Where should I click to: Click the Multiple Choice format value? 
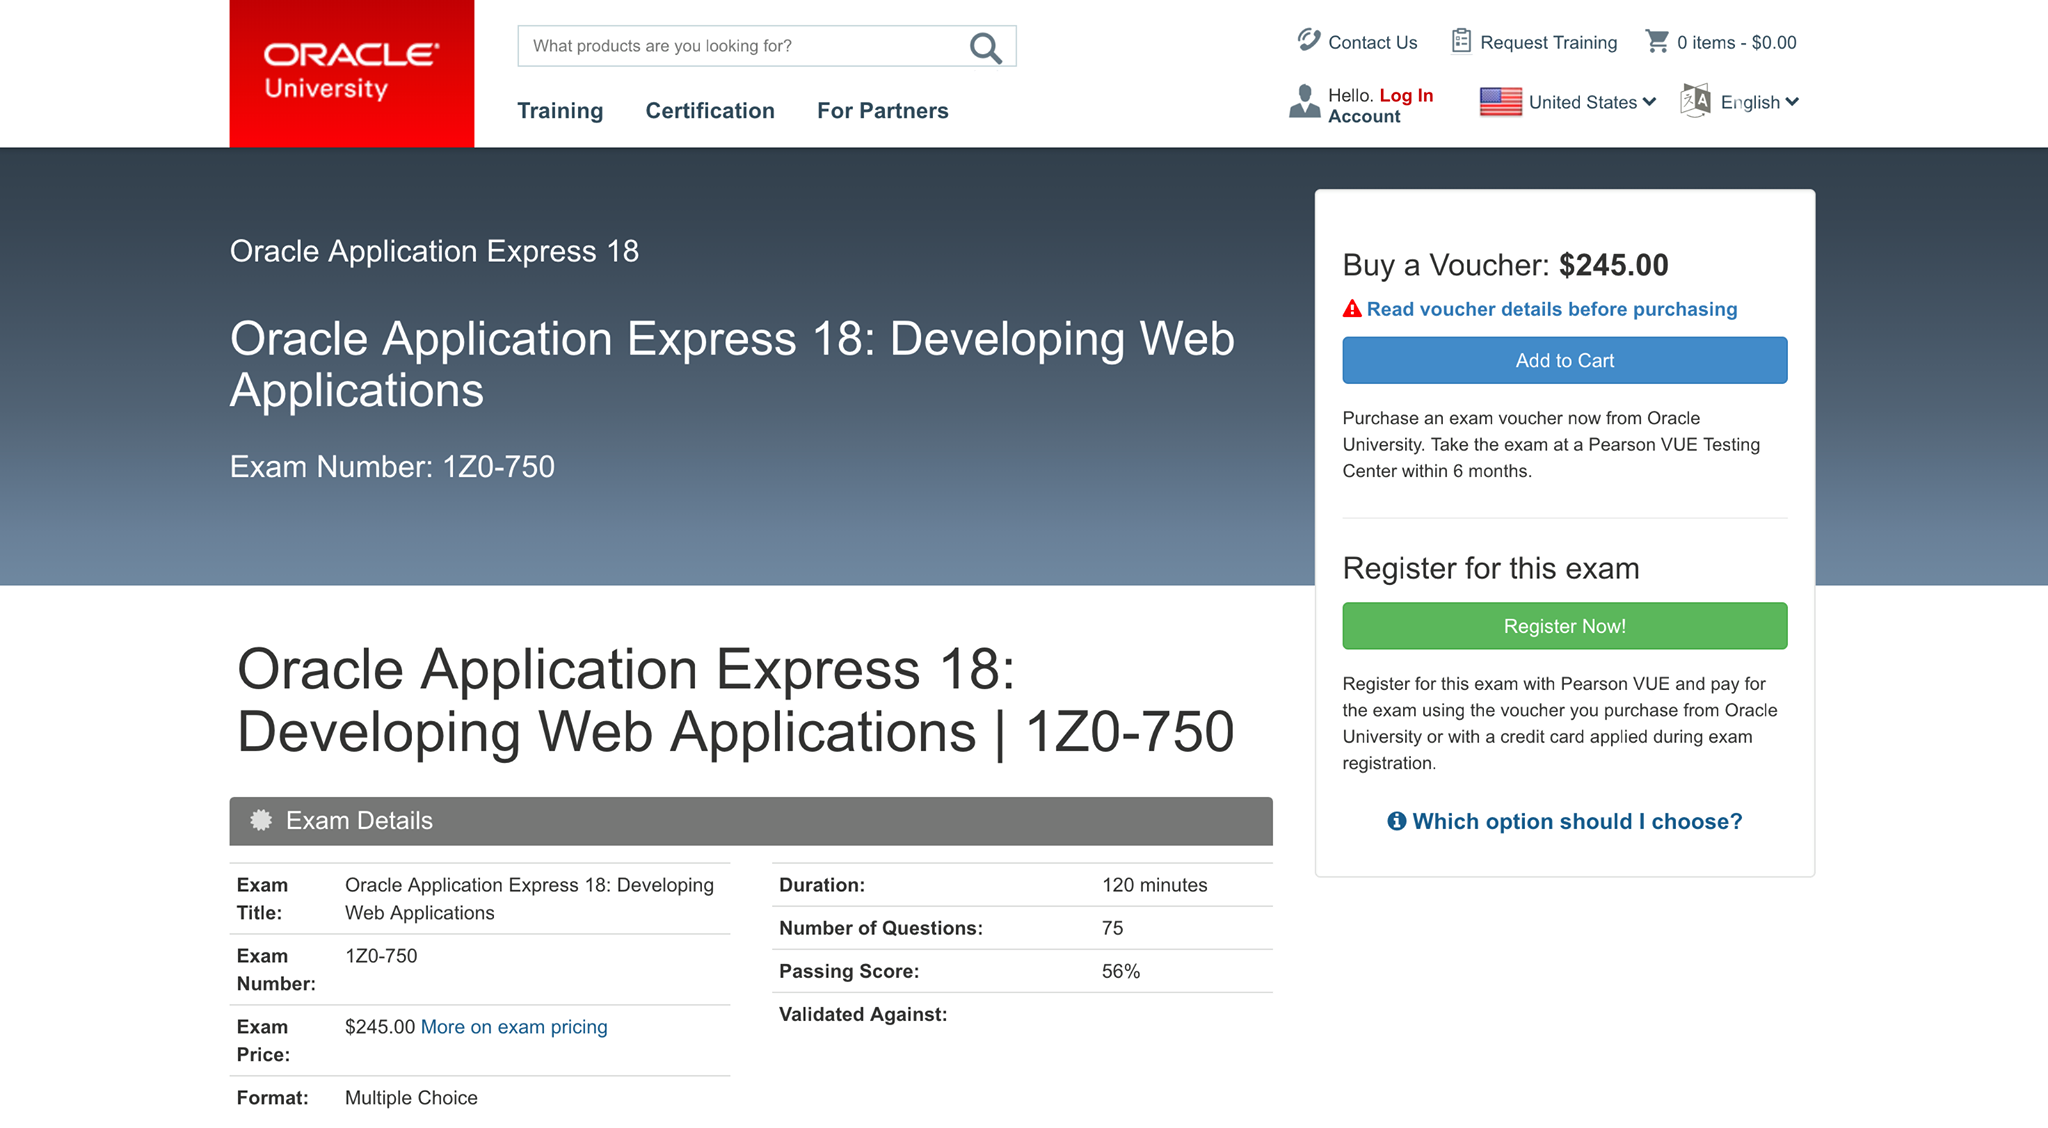[411, 1098]
